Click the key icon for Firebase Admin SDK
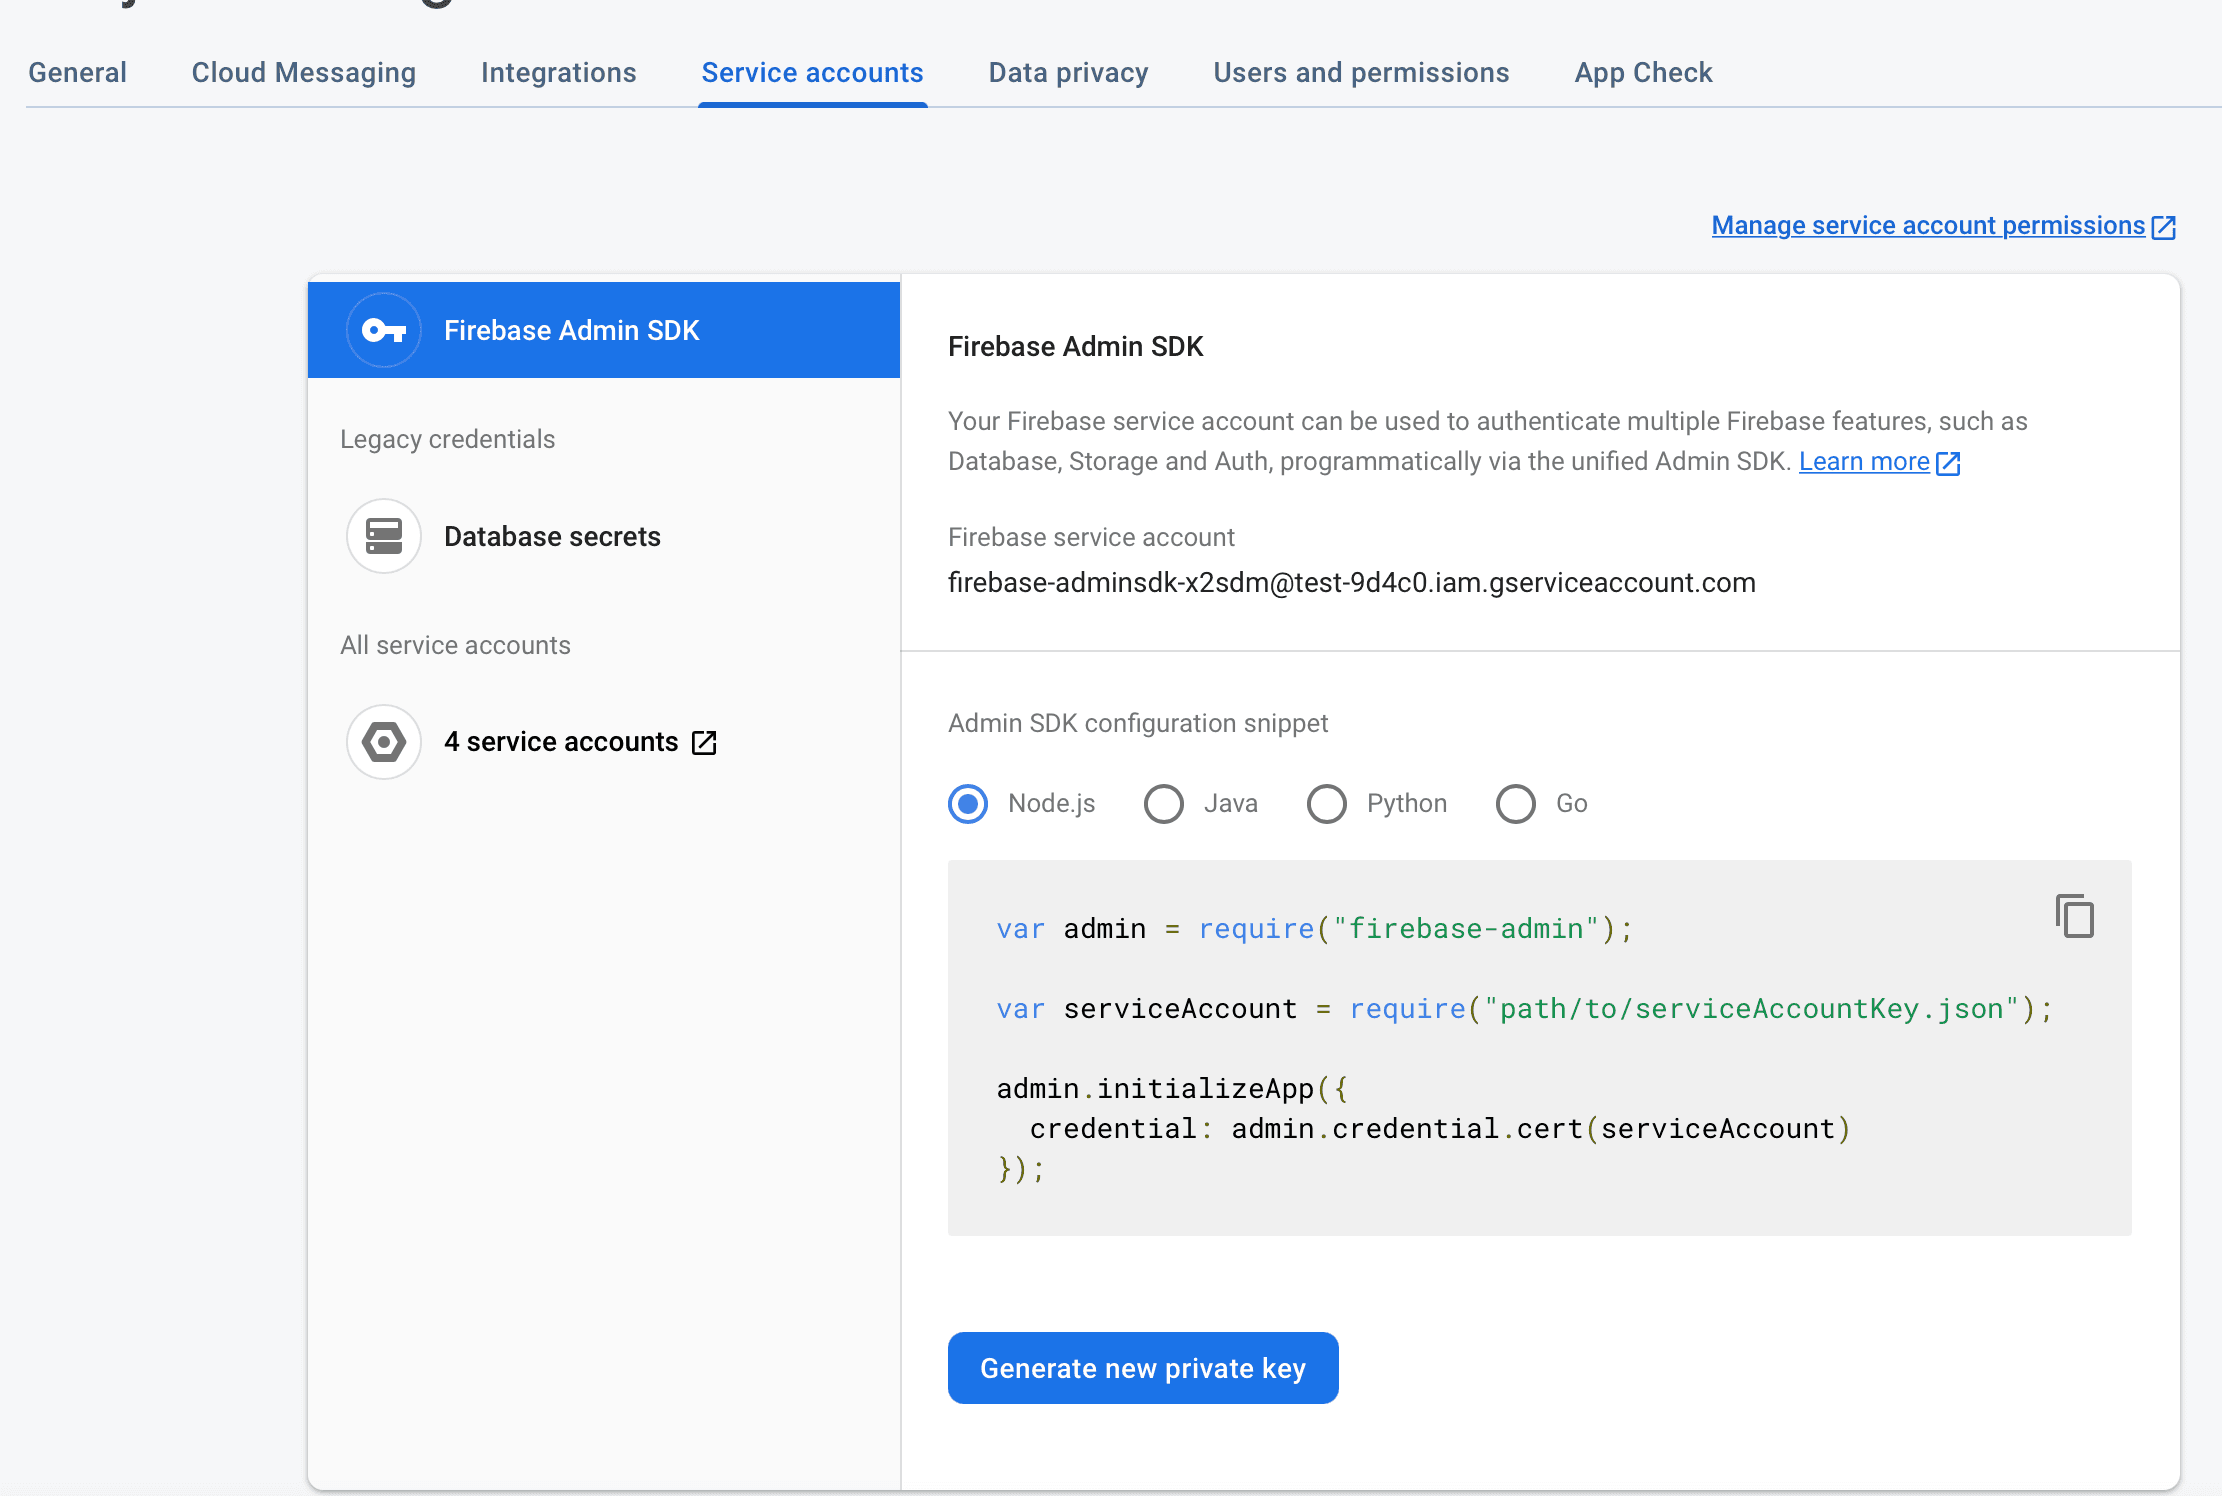The image size is (2222, 1496). tap(384, 330)
